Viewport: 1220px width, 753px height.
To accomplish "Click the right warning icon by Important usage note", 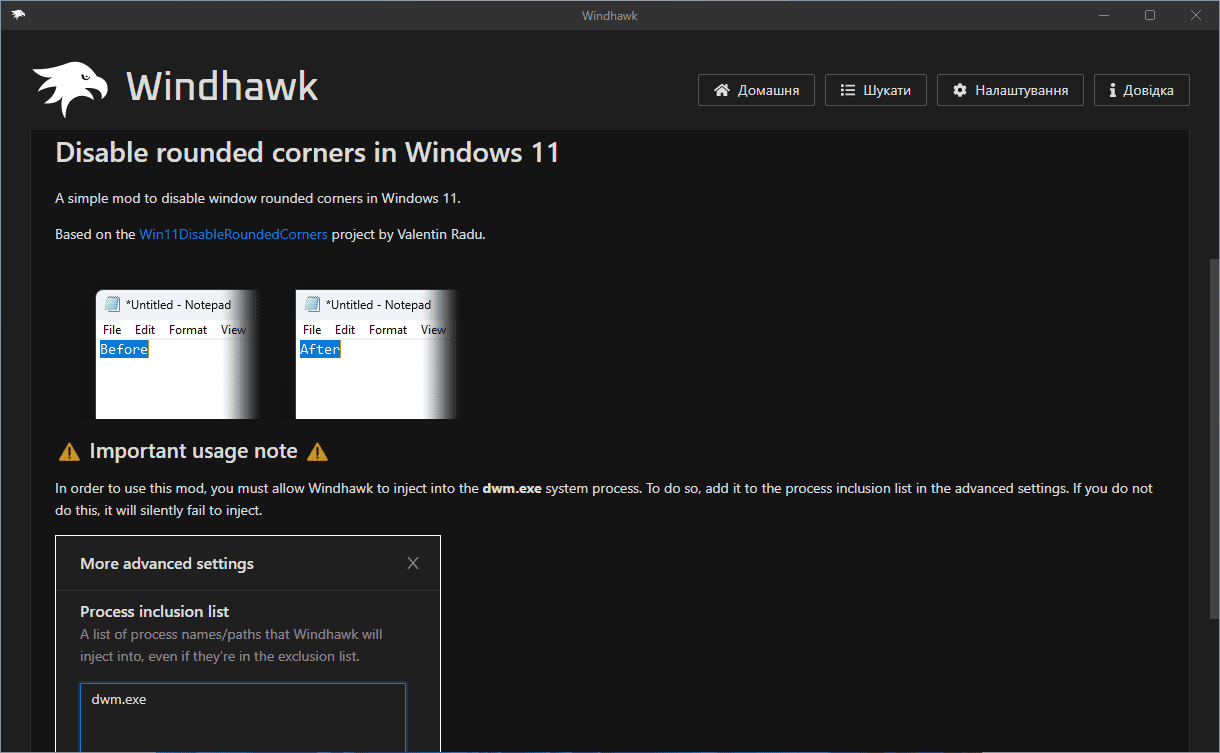I will click(x=317, y=452).
